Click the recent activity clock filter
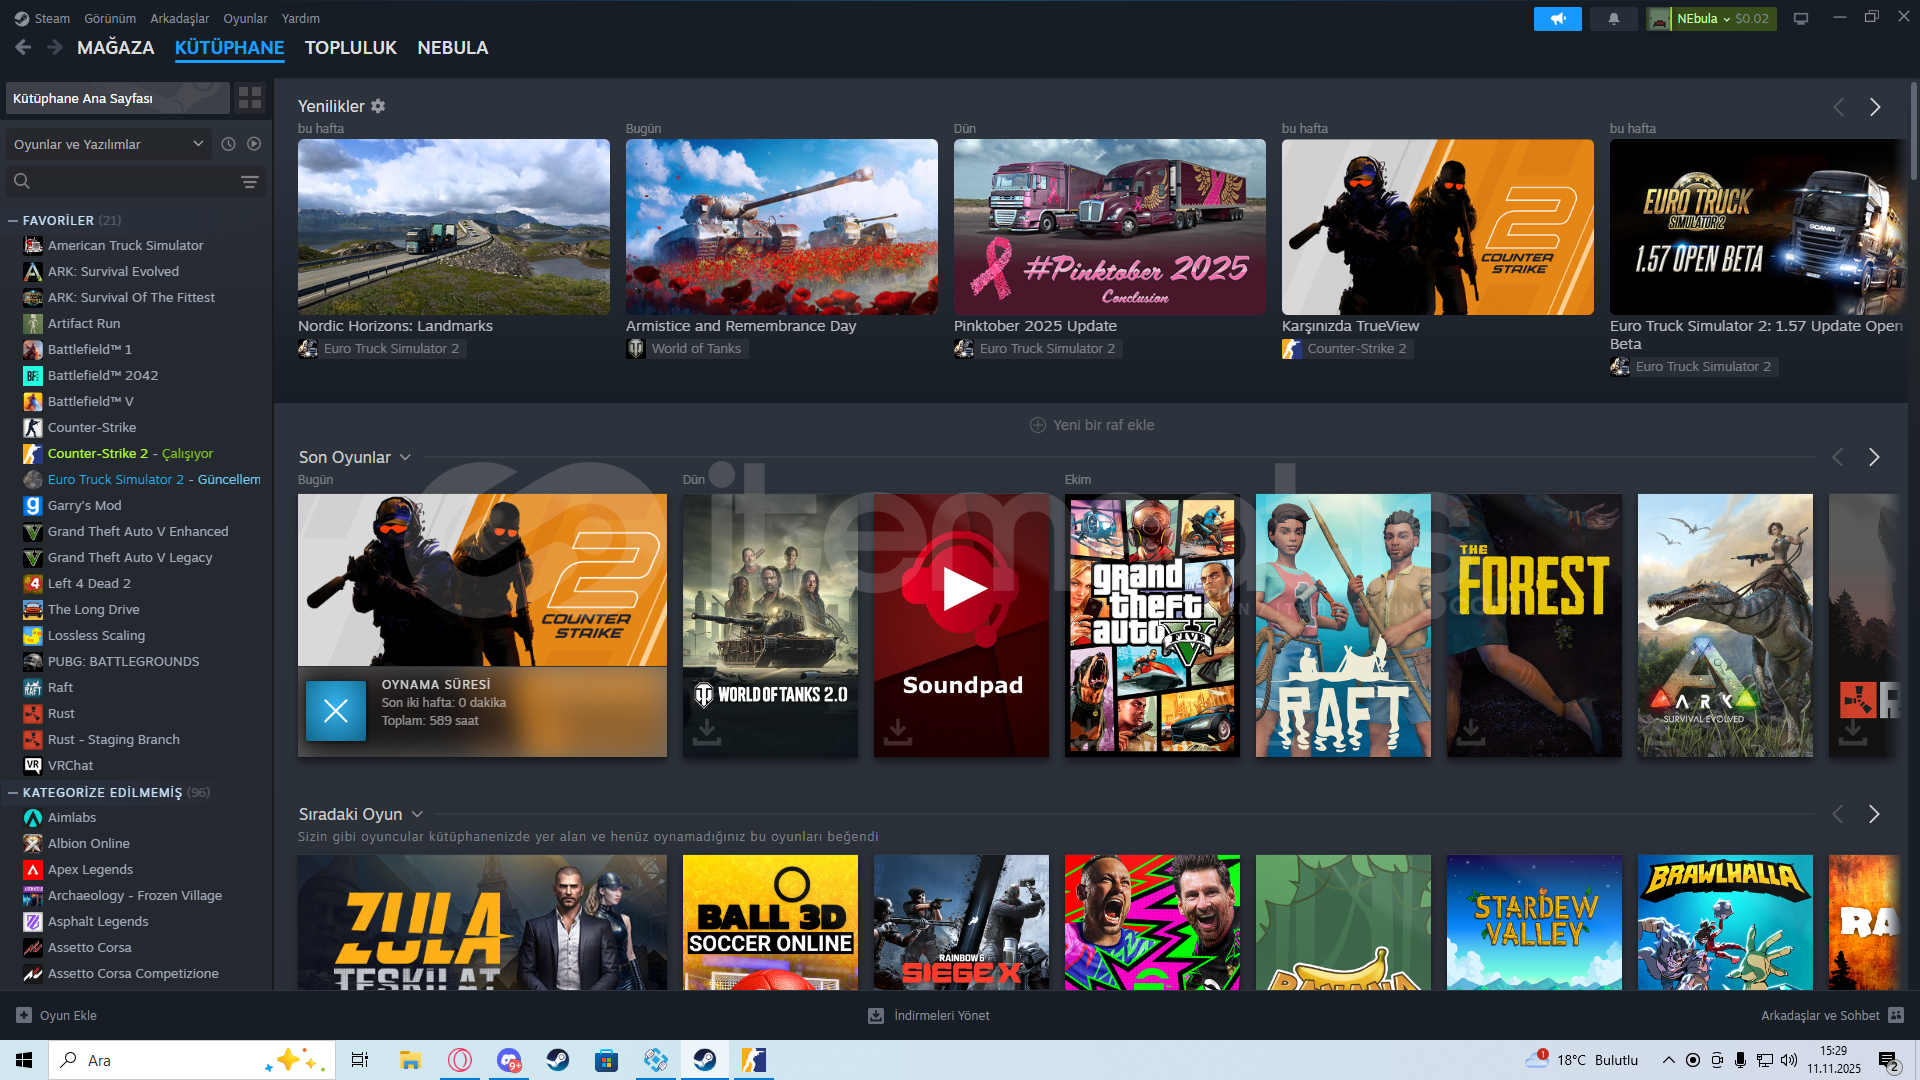The width and height of the screenshot is (1920, 1080). pos(228,144)
